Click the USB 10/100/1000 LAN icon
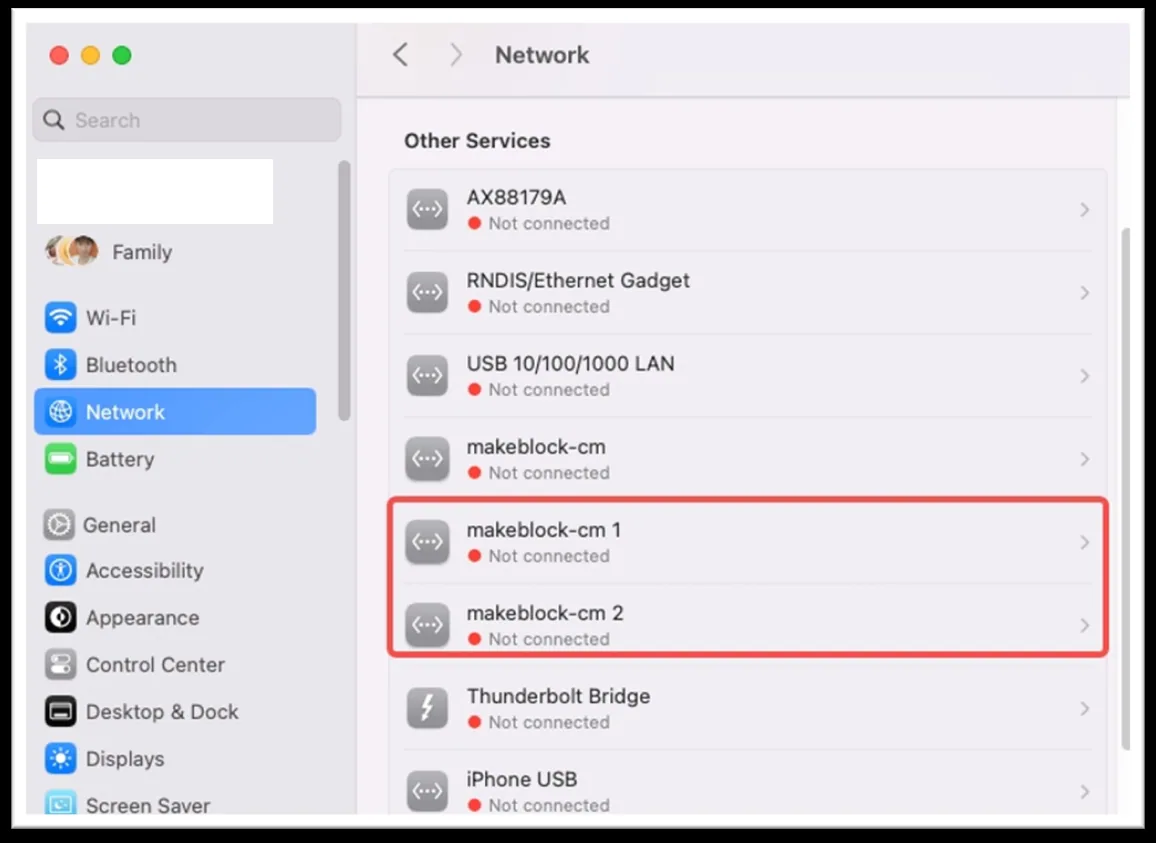This screenshot has height=843, width=1156. coord(428,375)
